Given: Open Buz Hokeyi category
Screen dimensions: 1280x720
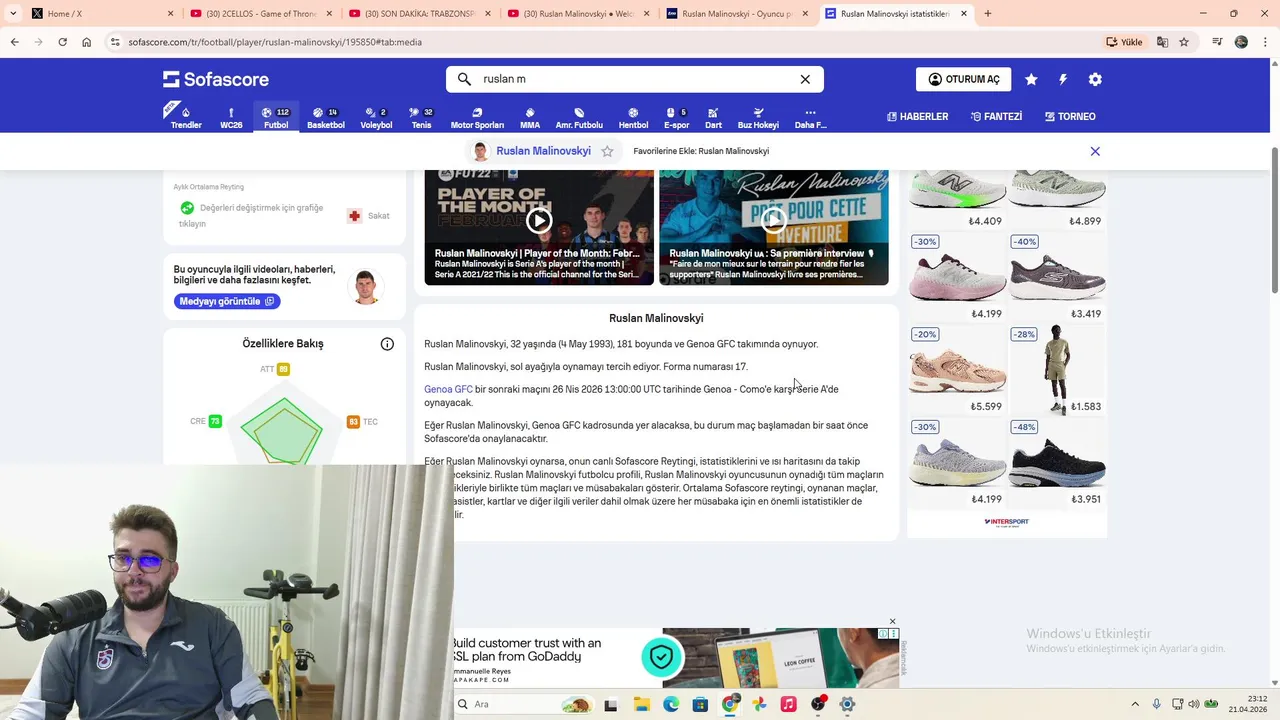Looking at the screenshot, I should 758,118.
